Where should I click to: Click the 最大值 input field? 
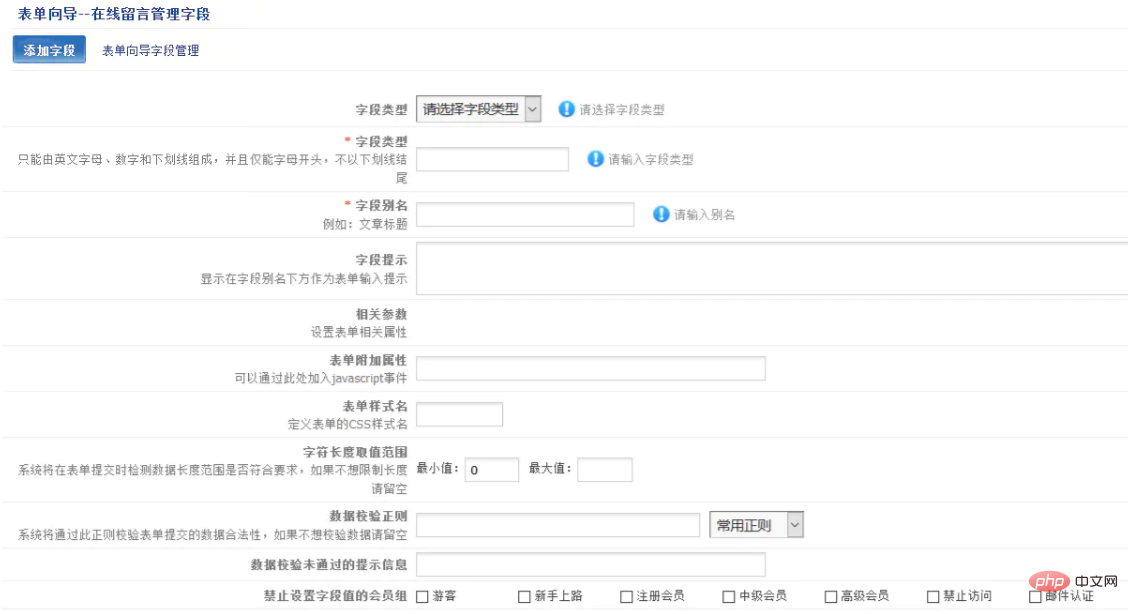[604, 469]
